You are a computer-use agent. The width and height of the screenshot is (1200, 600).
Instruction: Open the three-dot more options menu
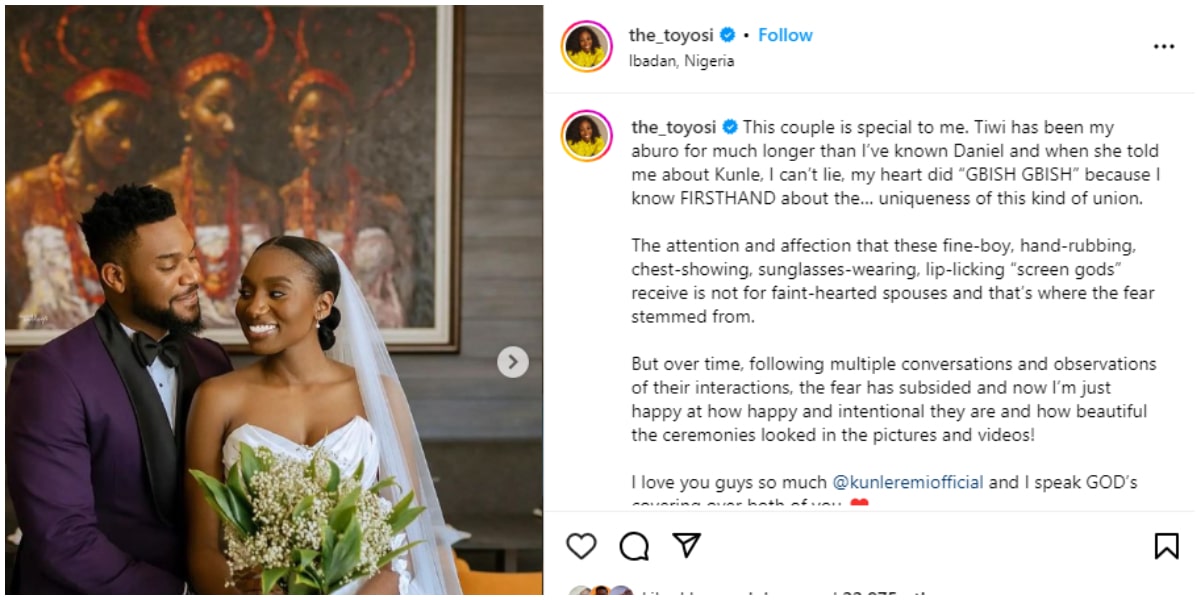point(1164,47)
